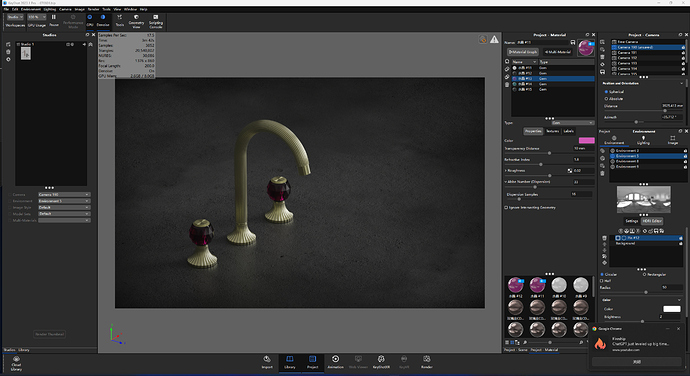The height and width of the screenshot is (376, 690).
Task: Pause the real-time render
Action: (x=54, y=20)
